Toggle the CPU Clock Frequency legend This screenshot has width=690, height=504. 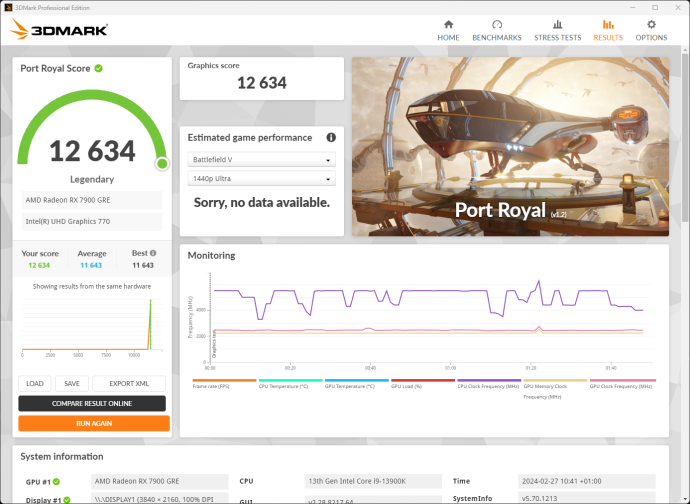[489, 383]
